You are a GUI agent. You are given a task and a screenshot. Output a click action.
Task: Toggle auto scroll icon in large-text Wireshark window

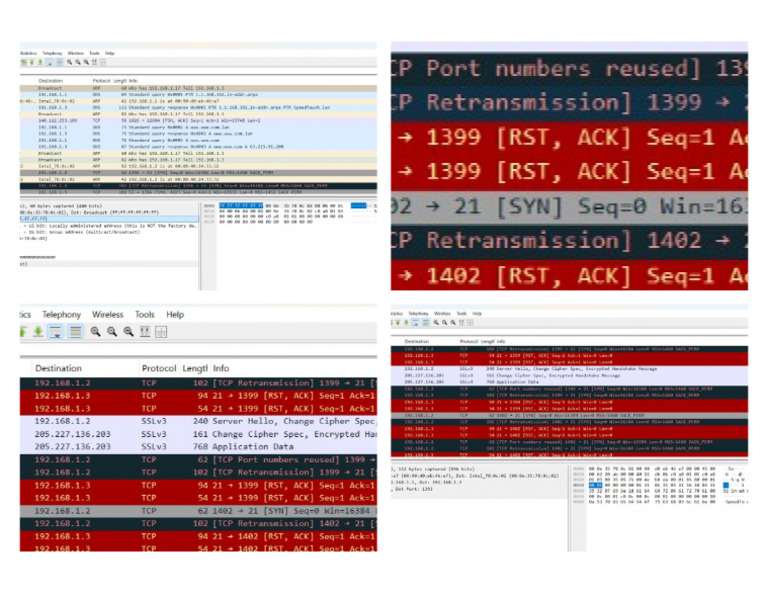click(55, 332)
